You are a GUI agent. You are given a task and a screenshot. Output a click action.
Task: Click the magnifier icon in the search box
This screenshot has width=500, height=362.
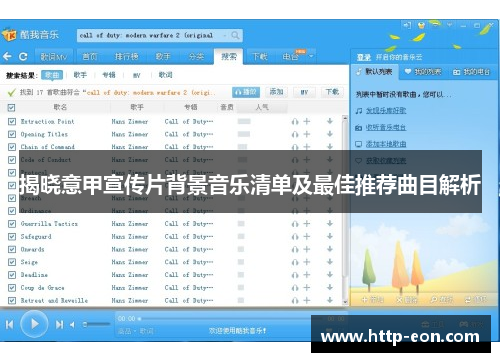[235, 35]
